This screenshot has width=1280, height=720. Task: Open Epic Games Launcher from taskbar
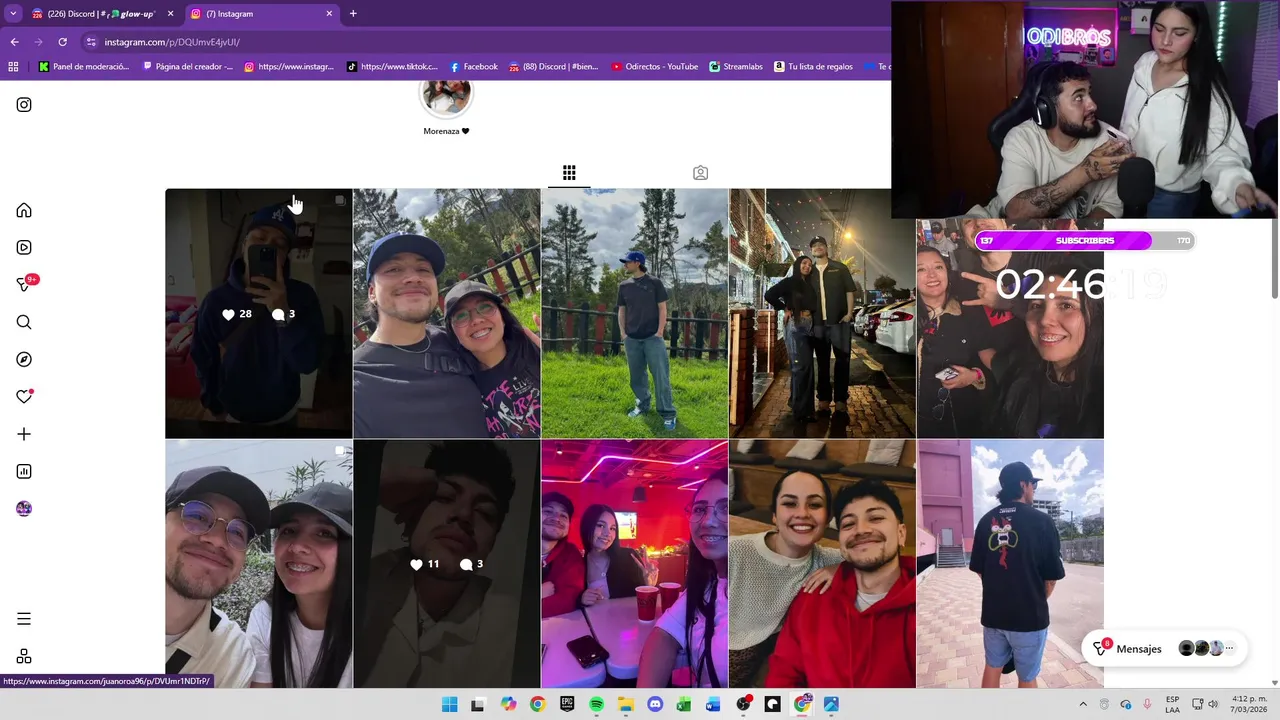[567, 704]
